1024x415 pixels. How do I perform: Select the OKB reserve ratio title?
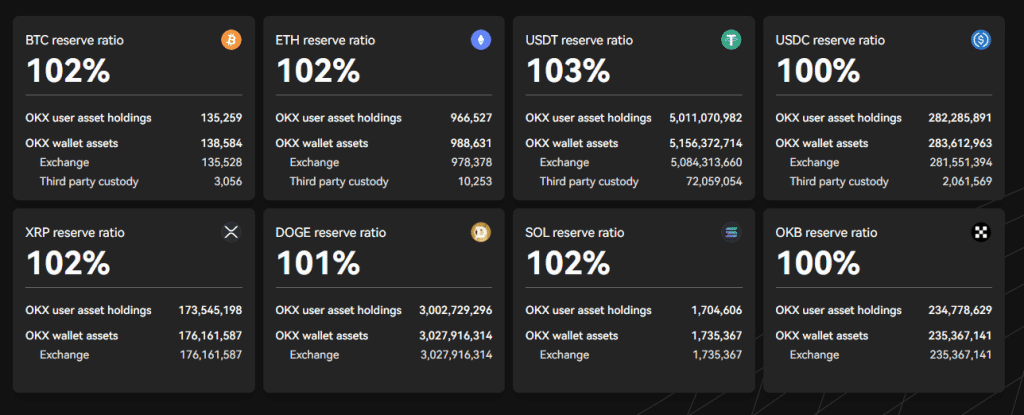pos(826,233)
